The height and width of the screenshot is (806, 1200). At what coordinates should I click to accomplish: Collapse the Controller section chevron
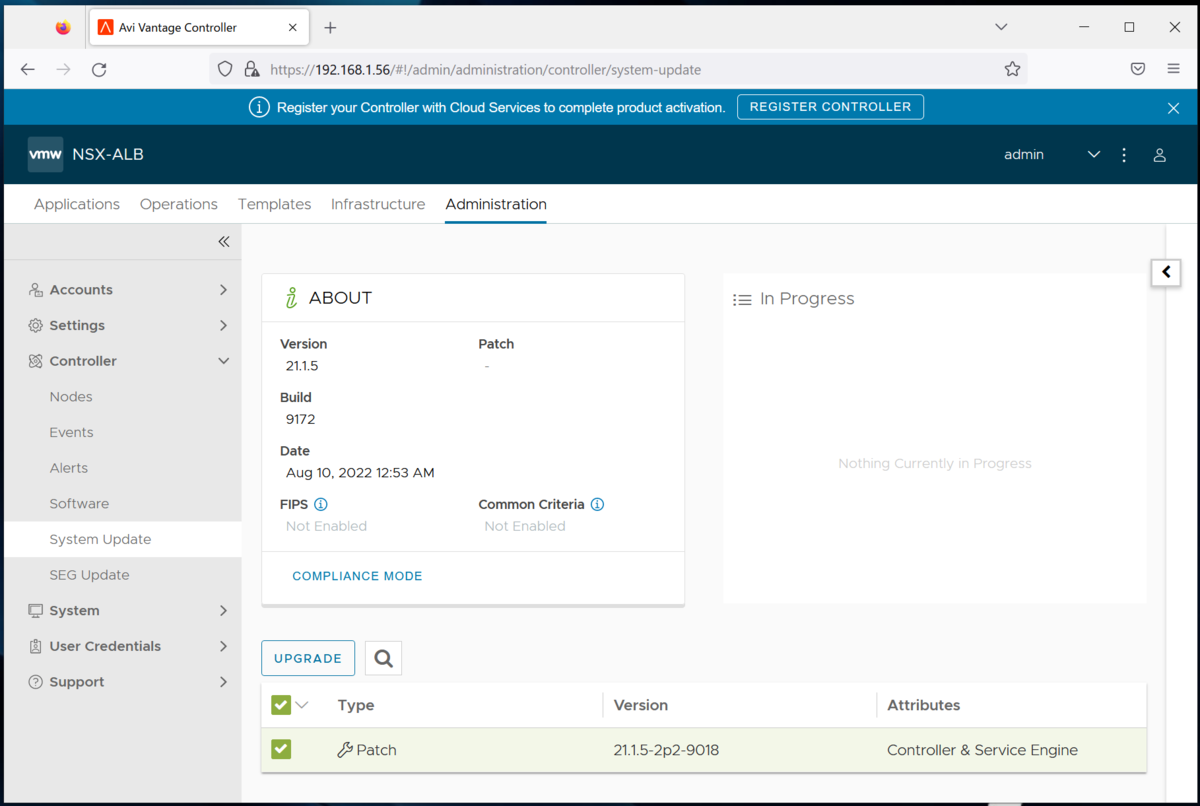pos(224,361)
